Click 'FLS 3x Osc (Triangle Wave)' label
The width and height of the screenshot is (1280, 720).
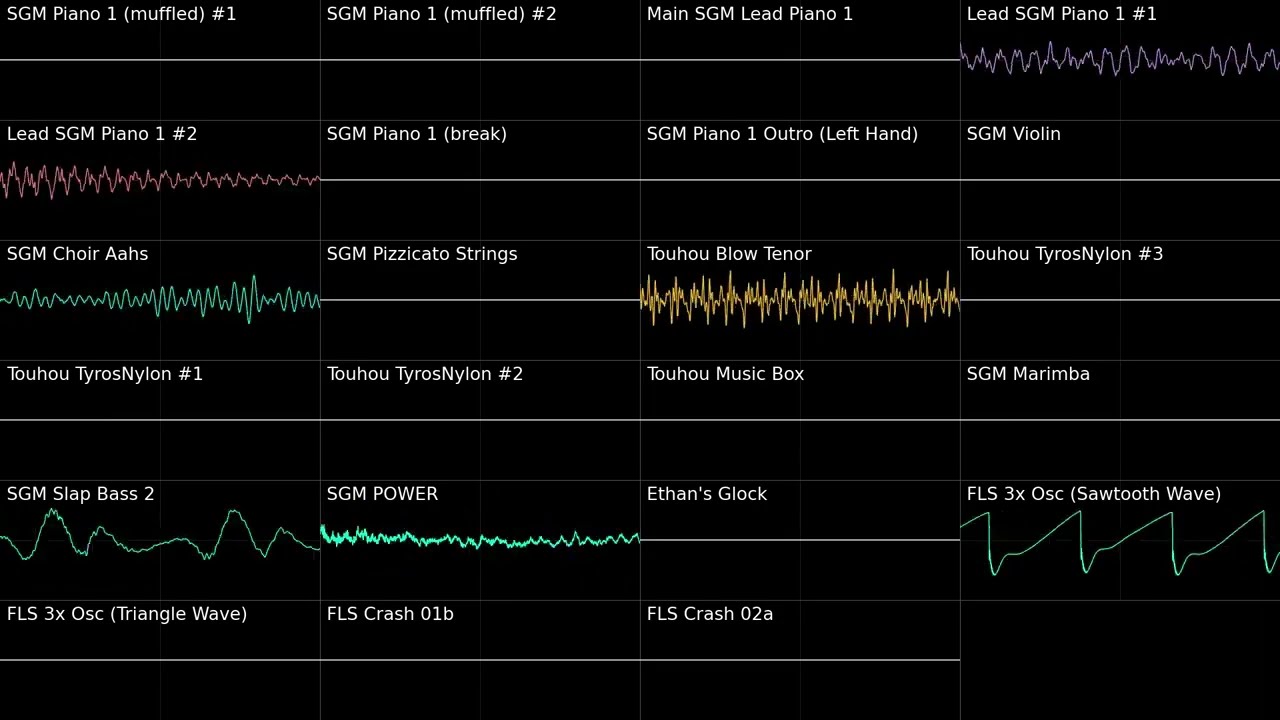tap(126, 614)
